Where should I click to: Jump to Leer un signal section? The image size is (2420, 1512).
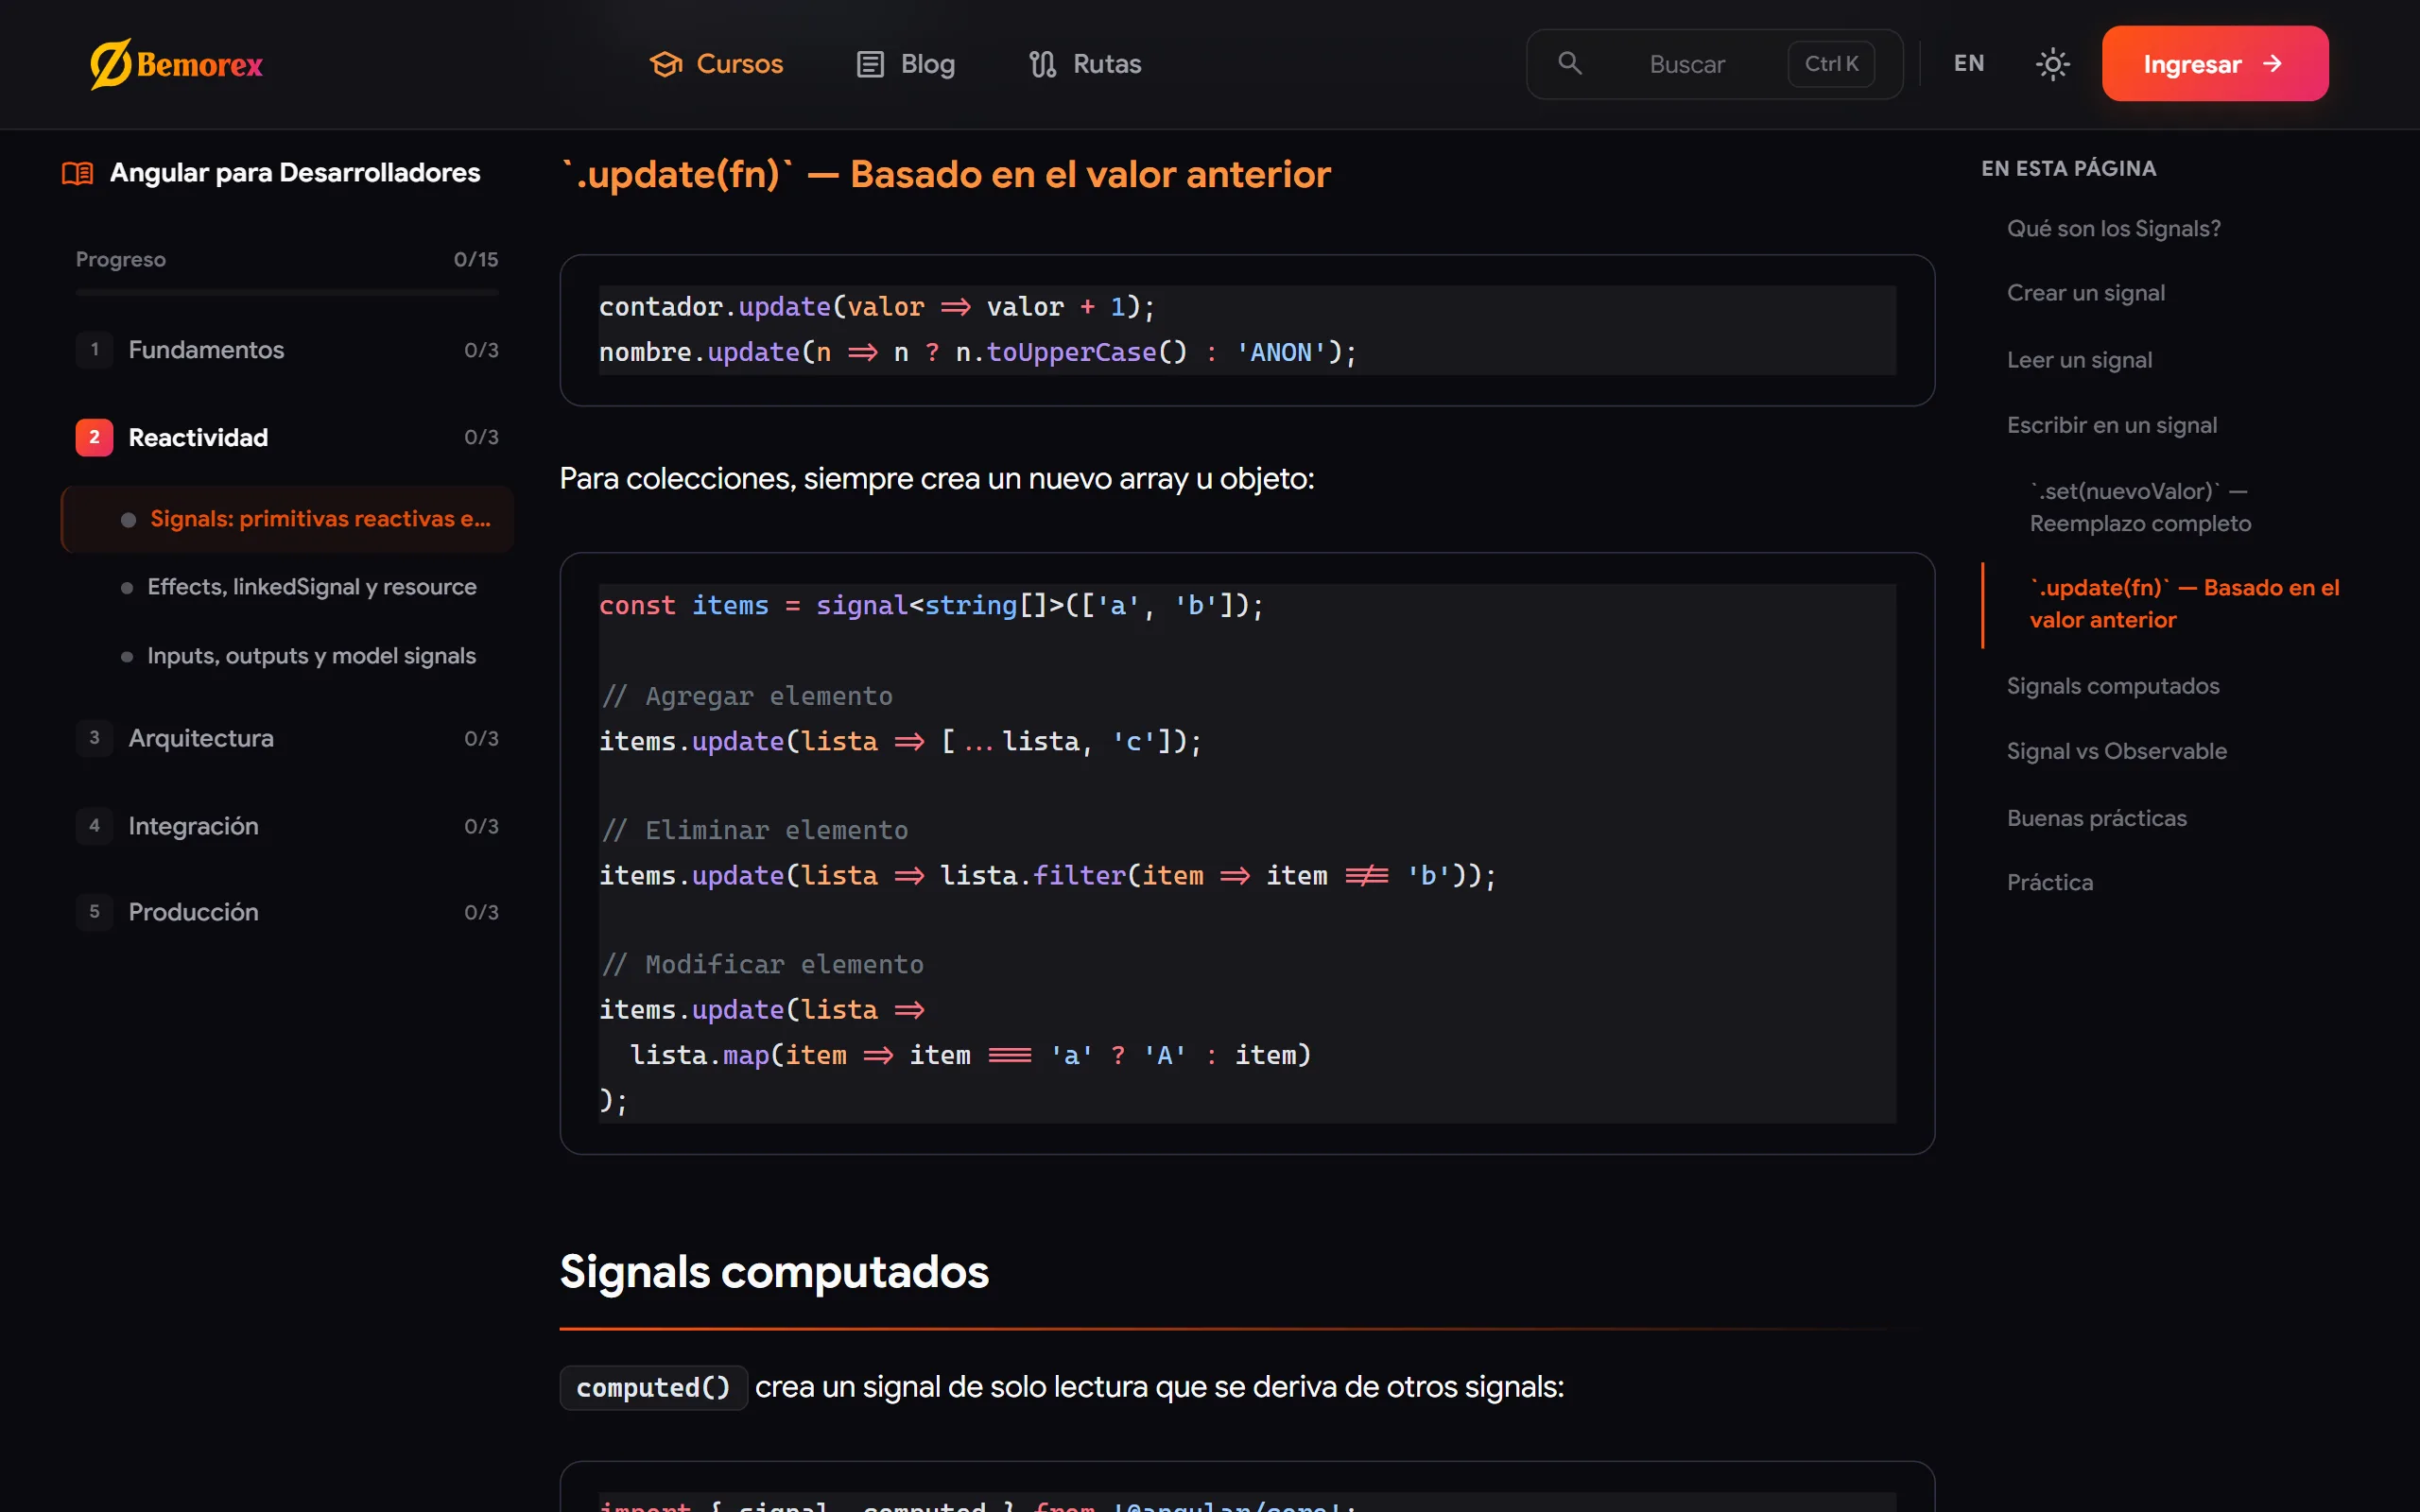[x=2079, y=360]
